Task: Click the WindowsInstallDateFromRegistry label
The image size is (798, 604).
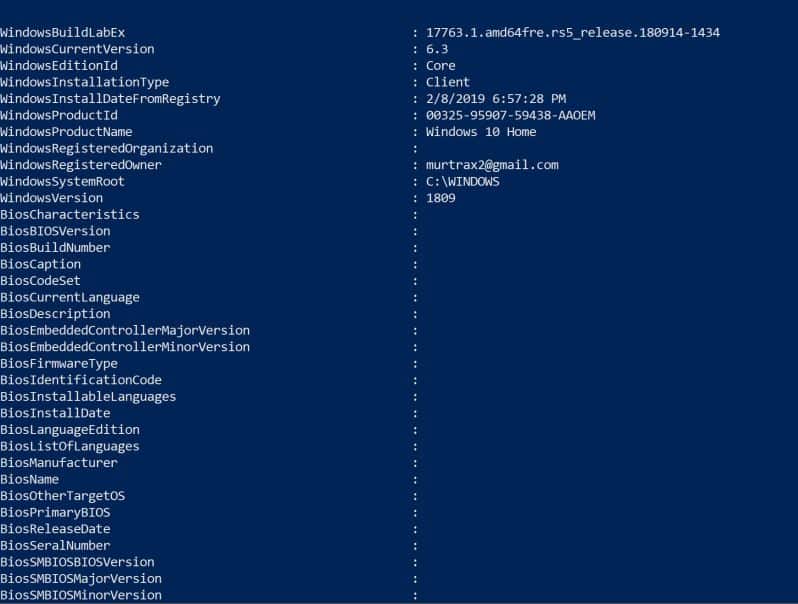Action: click(x=110, y=99)
